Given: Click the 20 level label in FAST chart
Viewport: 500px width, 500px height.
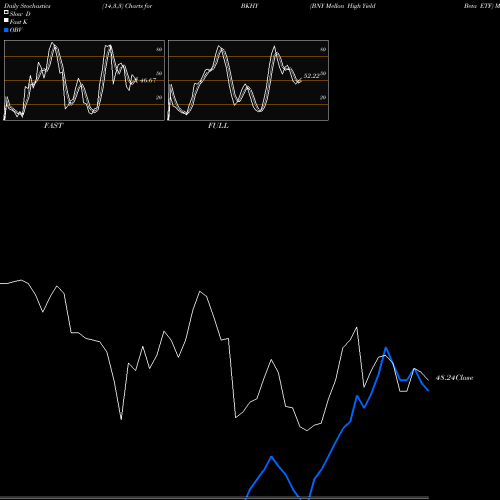Looking at the screenshot, I should [x=159, y=97].
